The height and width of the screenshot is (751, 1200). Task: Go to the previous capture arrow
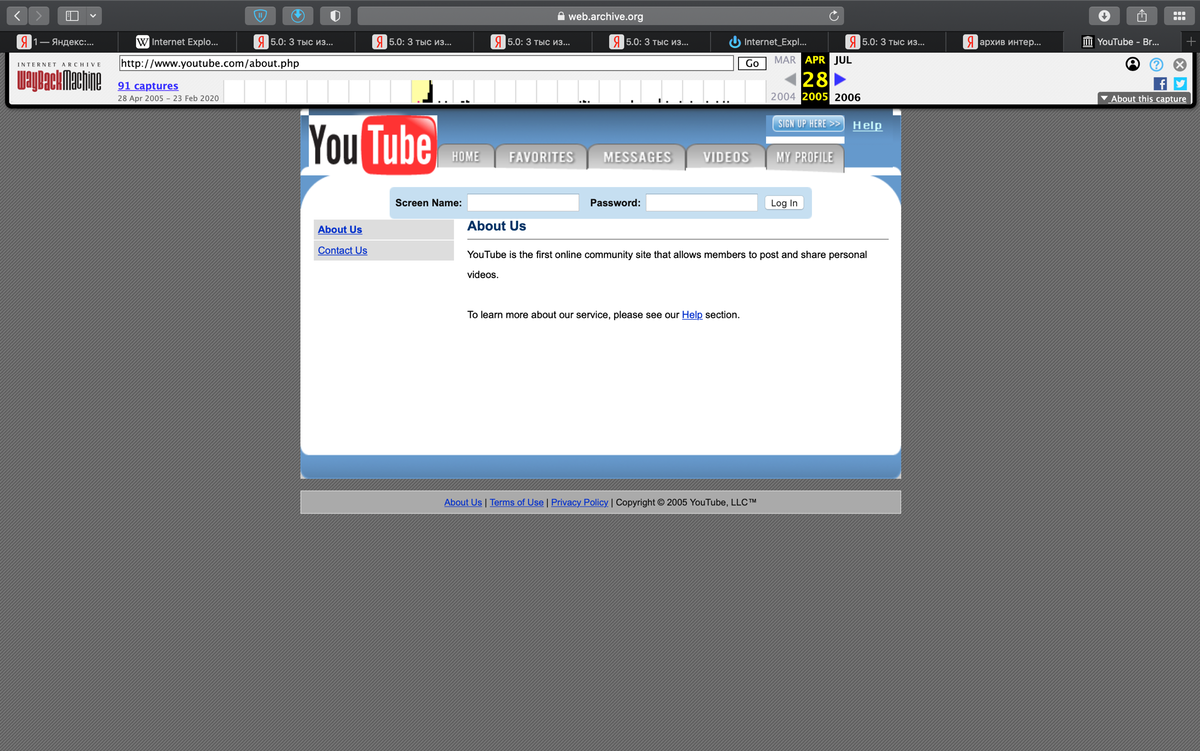[x=790, y=79]
